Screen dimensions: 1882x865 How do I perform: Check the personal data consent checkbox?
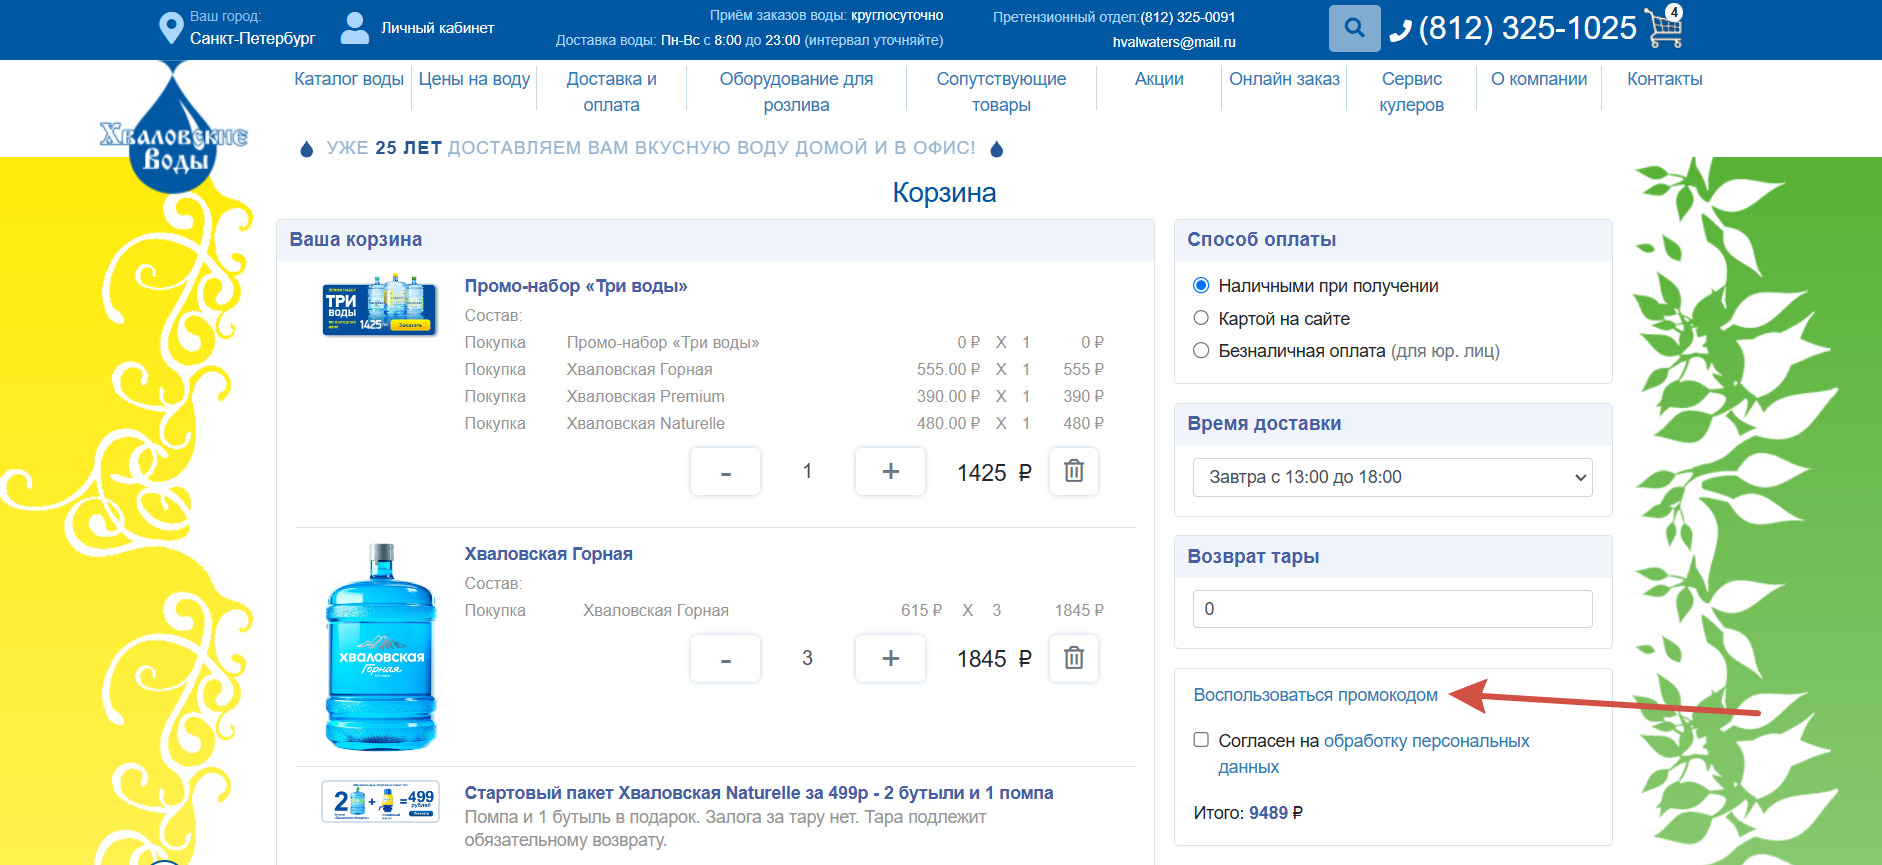(1201, 740)
